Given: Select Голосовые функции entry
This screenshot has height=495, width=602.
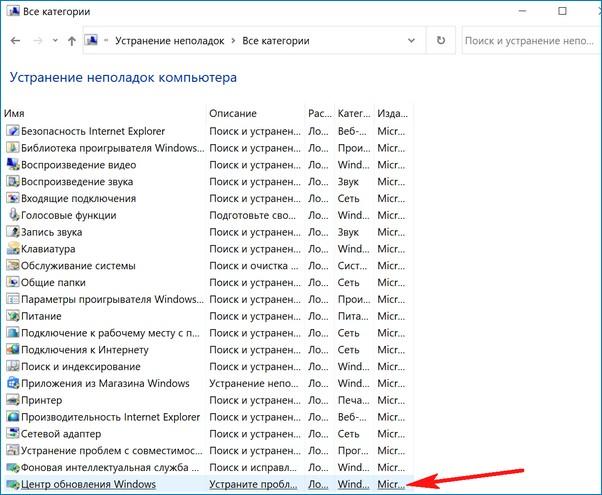Looking at the screenshot, I should pyautogui.click(x=68, y=215).
